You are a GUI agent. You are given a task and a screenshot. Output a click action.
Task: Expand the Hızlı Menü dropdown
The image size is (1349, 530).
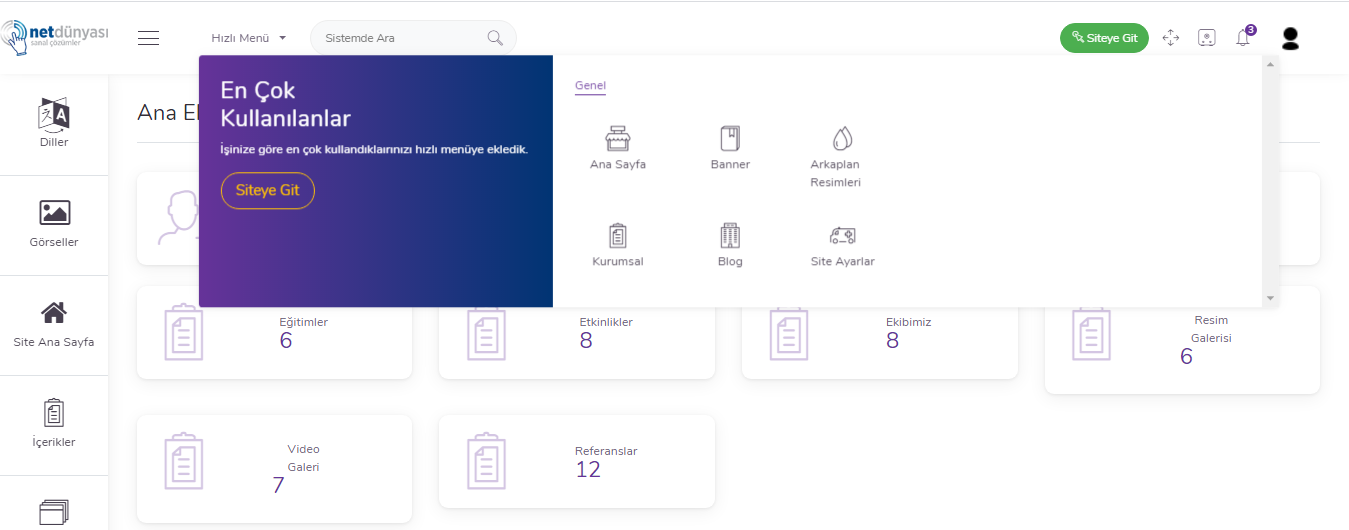[248, 38]
